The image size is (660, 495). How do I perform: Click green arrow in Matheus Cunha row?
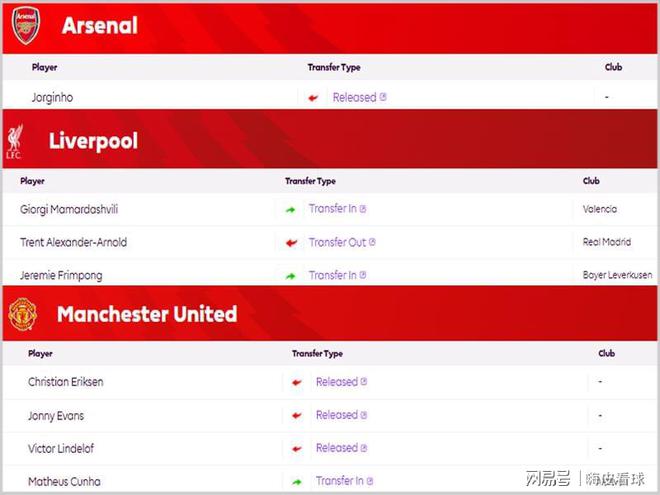(x=297, y=481)
